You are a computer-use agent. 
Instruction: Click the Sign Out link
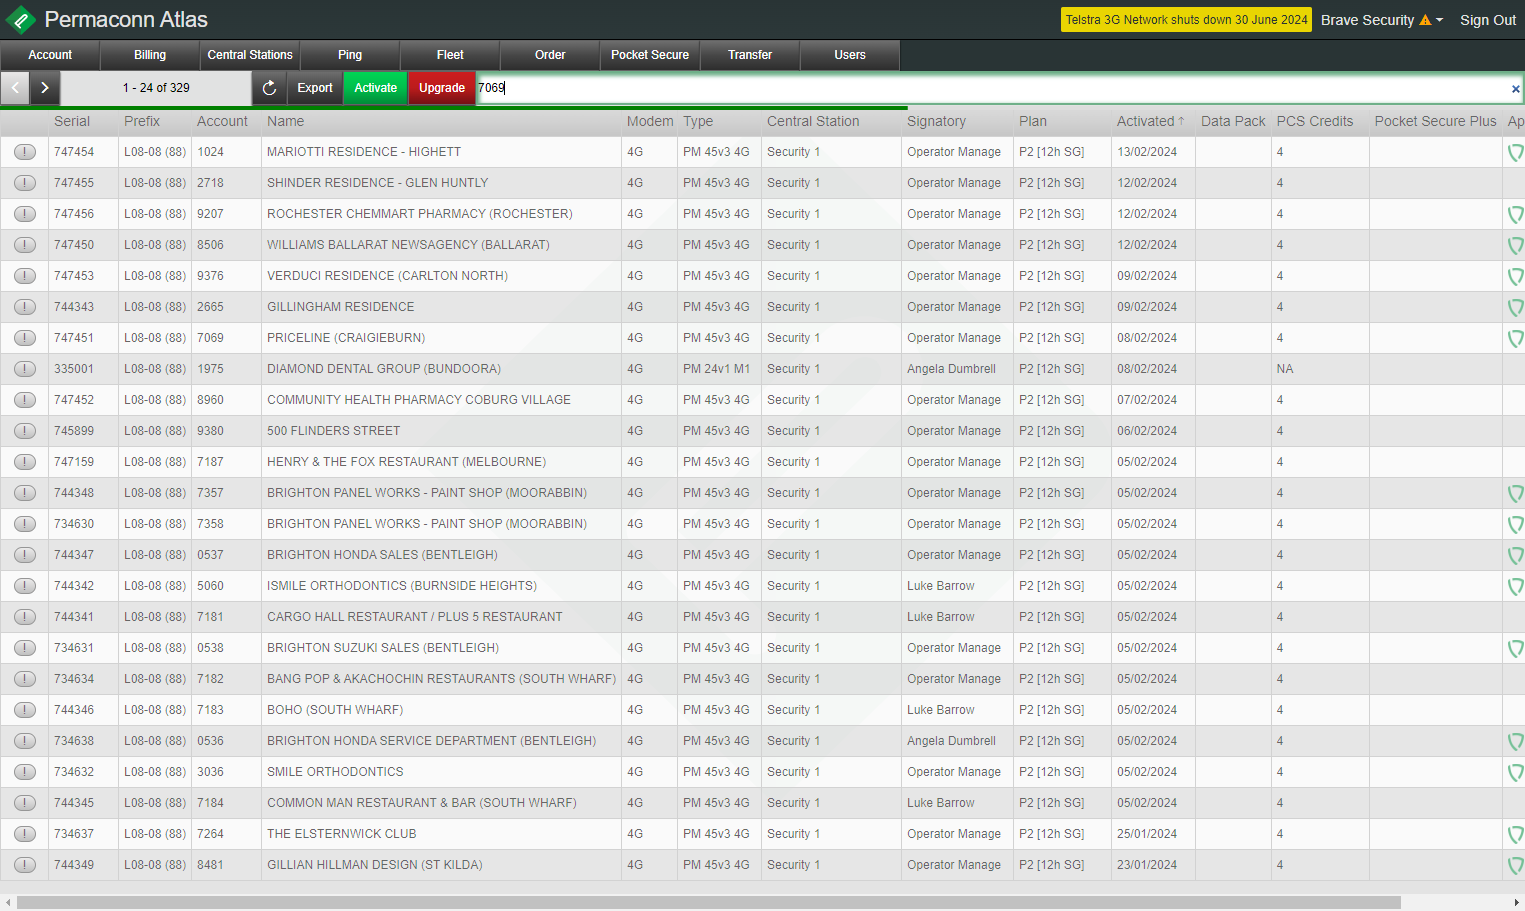pyautogui.click(x=1488, y=20)
